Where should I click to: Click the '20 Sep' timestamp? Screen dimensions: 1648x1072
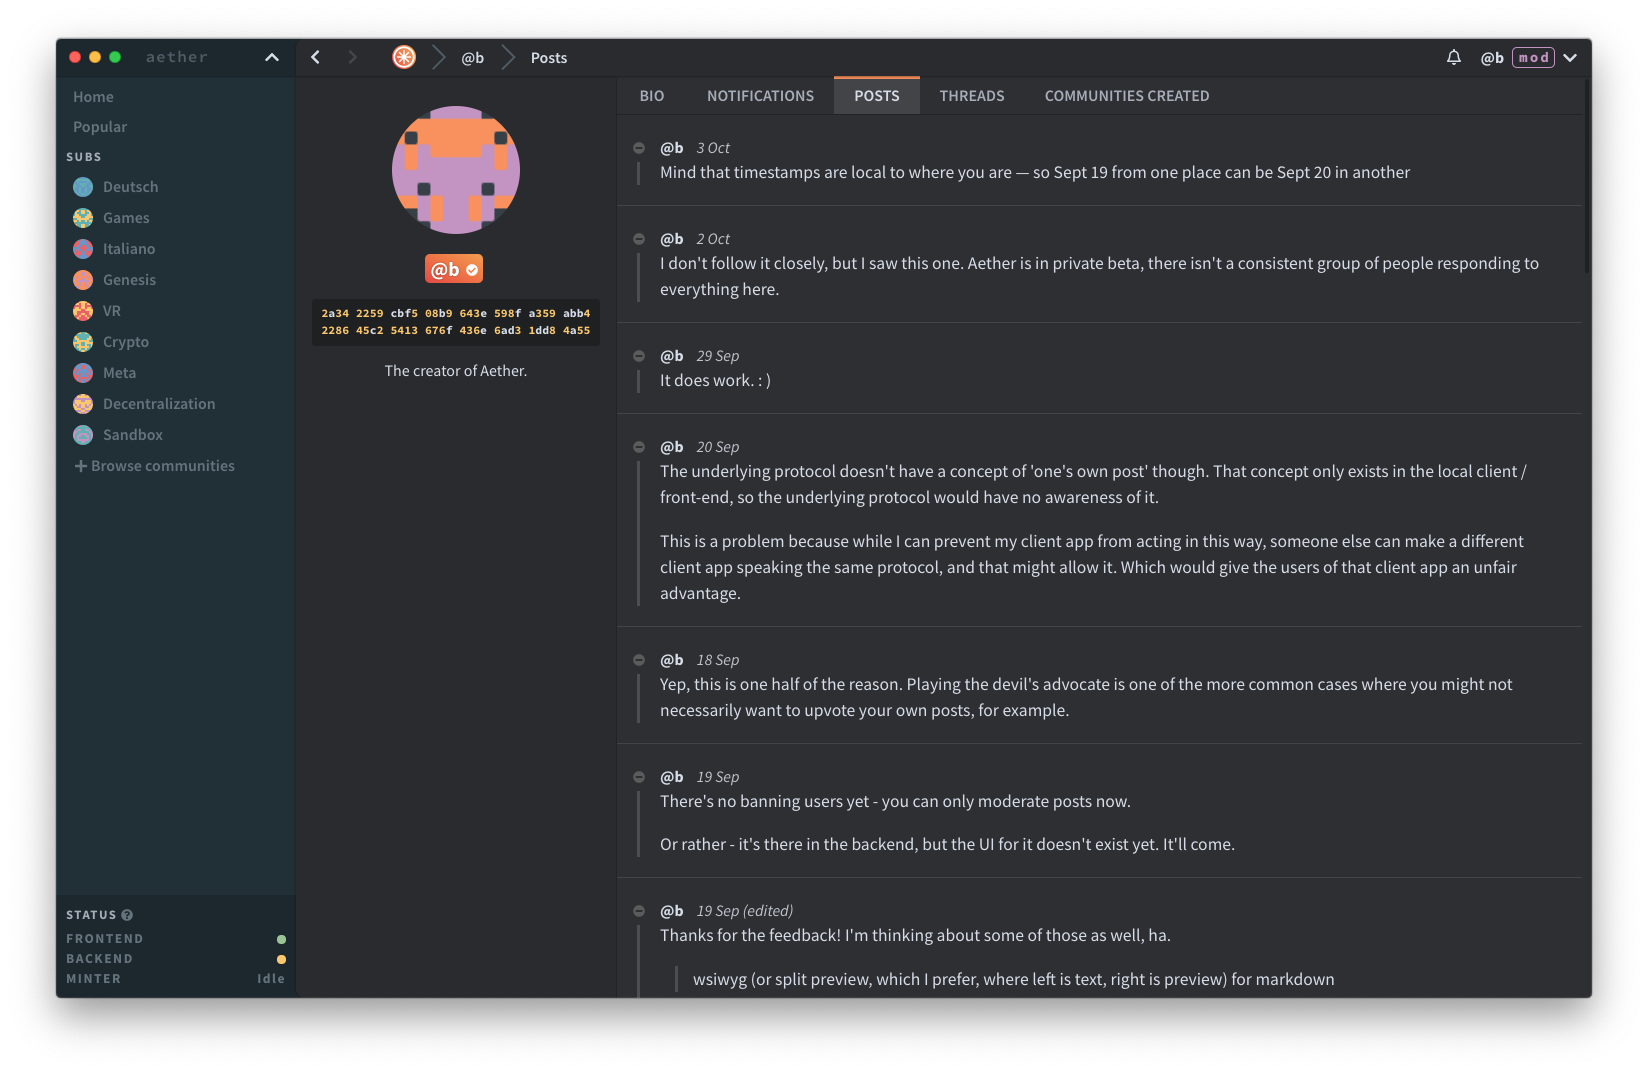(718, 447)
